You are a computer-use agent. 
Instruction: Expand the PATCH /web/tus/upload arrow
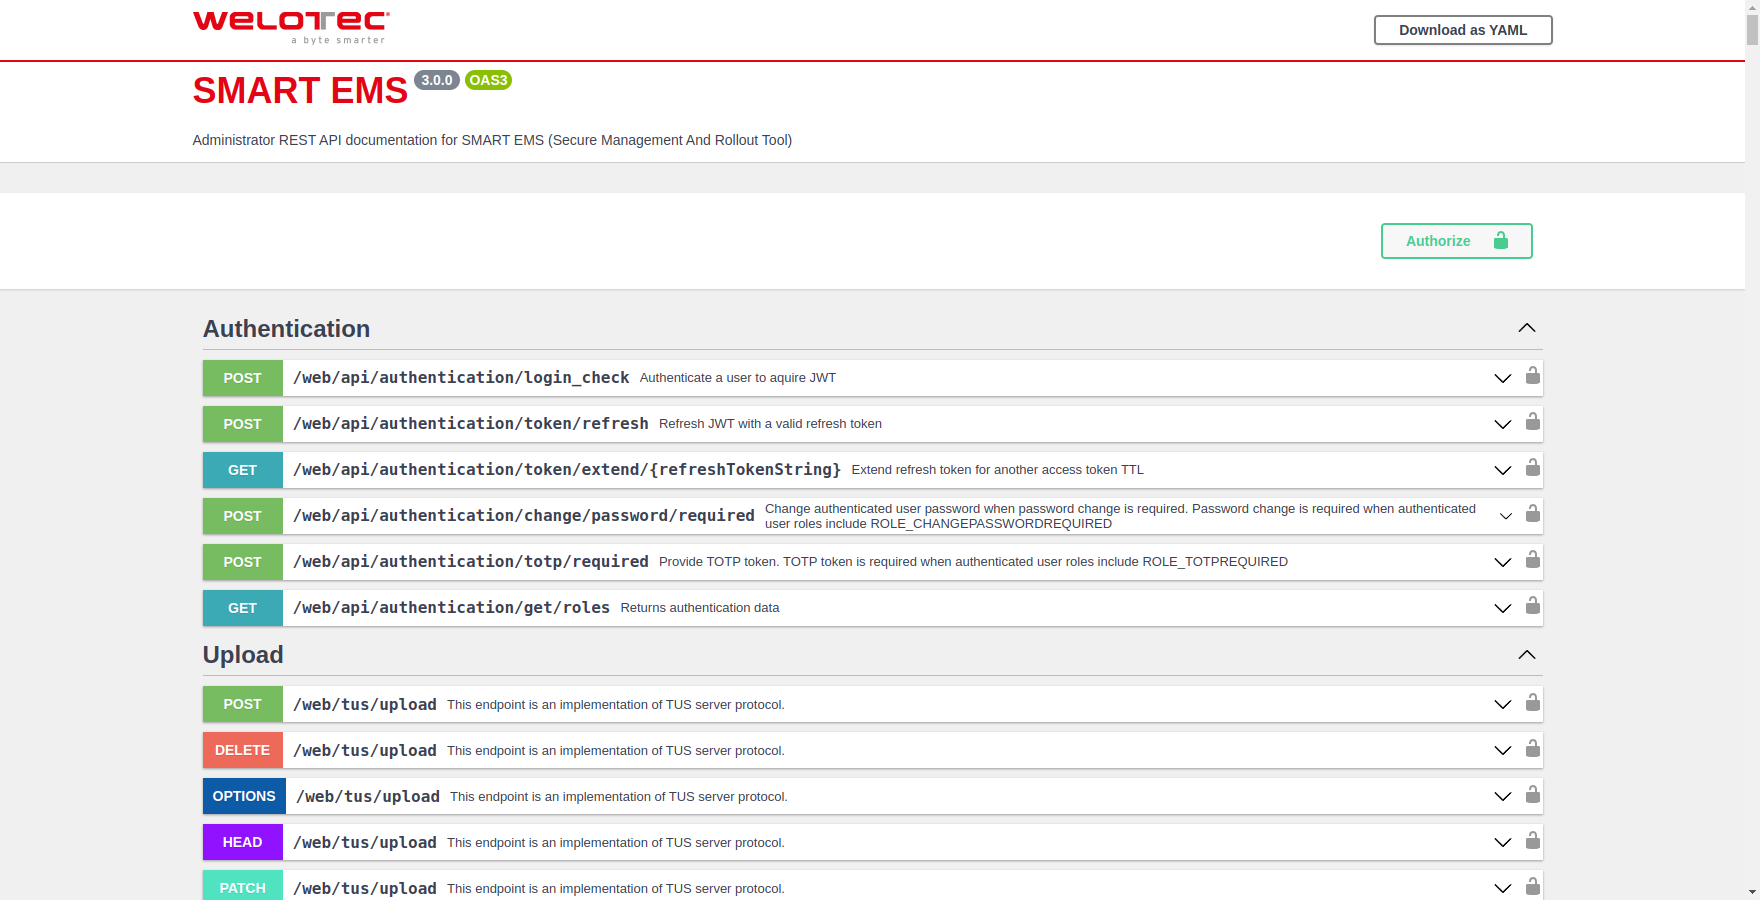[1502, 888]
